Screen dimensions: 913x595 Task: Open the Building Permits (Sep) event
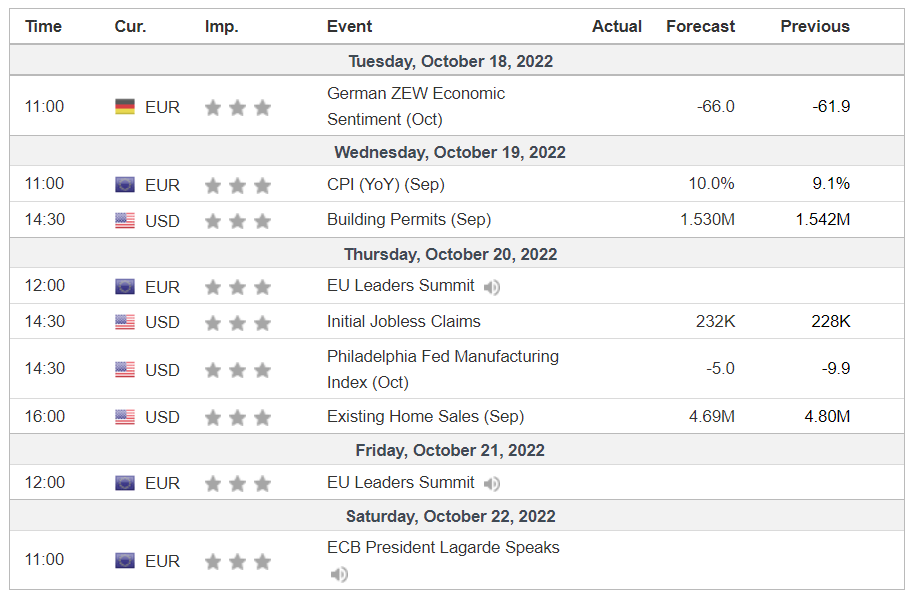tap(409, 219)
